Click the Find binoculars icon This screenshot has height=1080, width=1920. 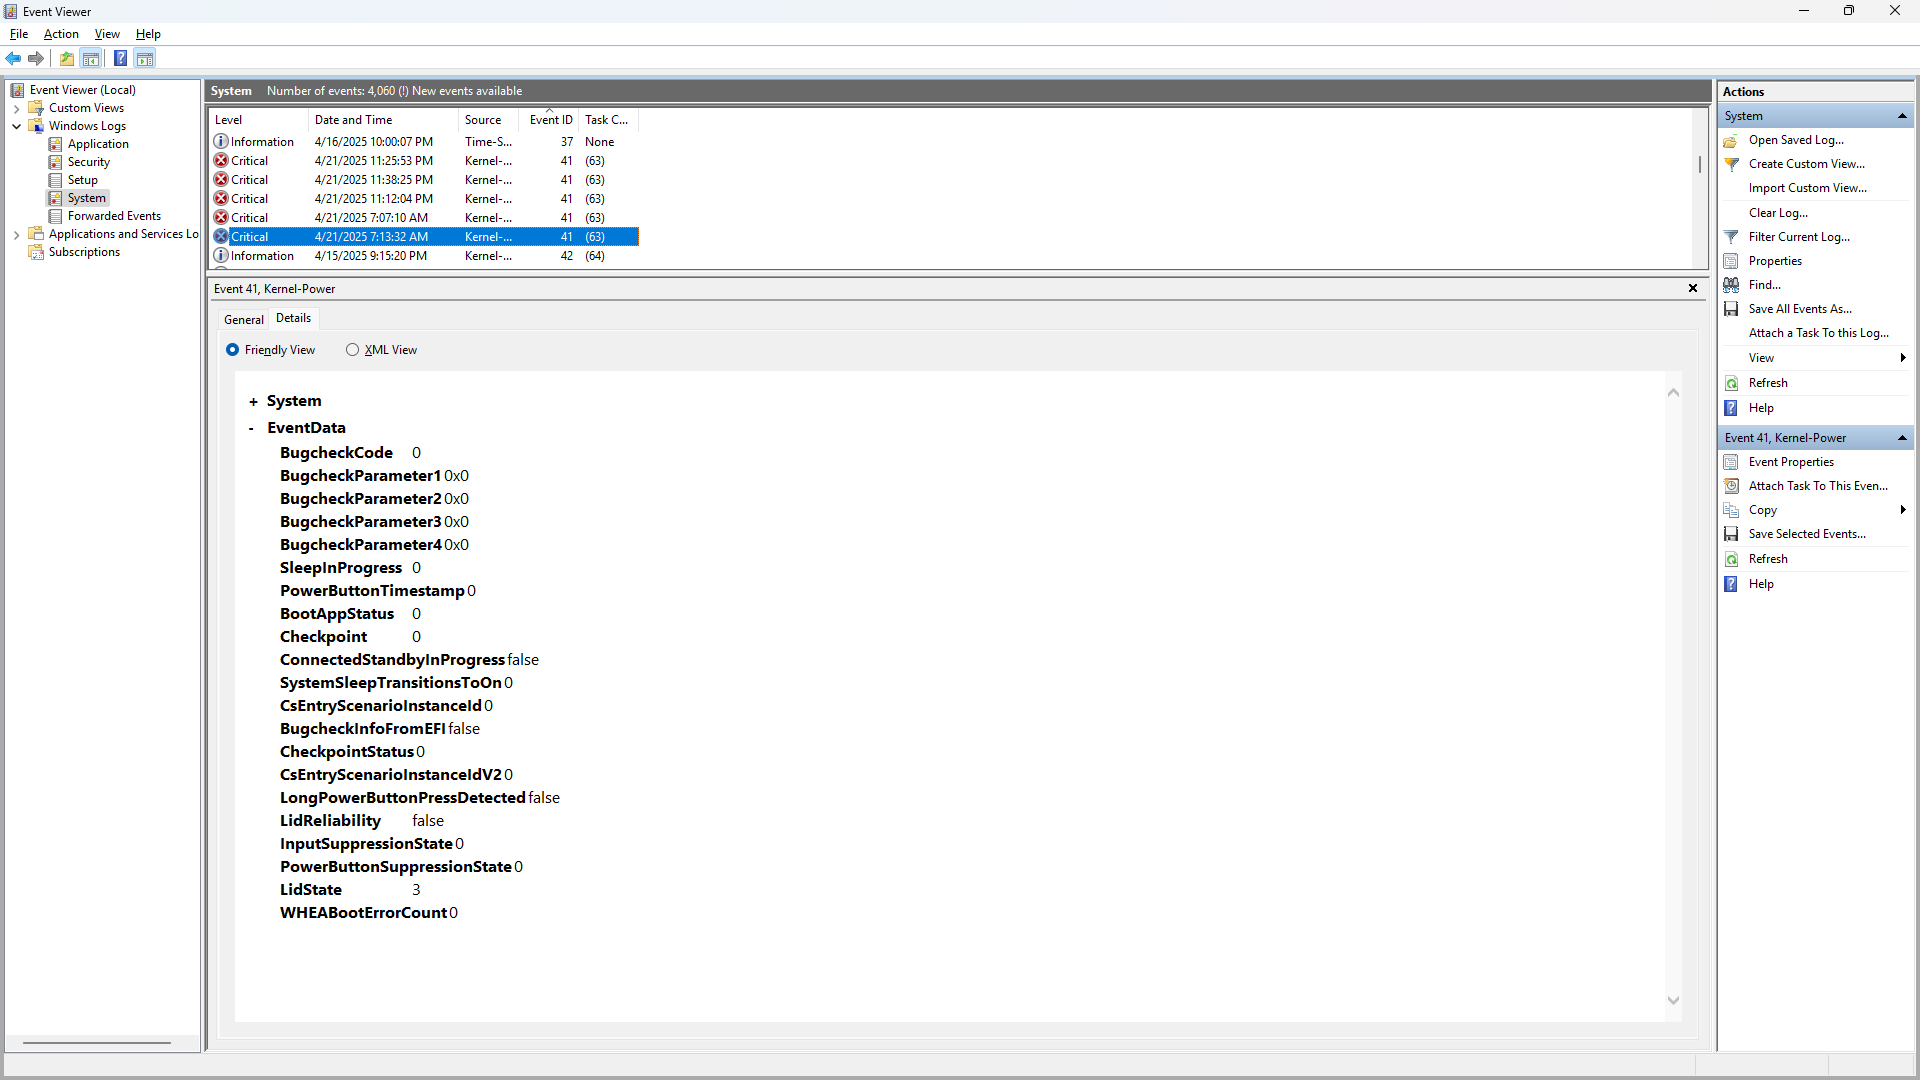pyautogui.click(x=1731, y=285)
